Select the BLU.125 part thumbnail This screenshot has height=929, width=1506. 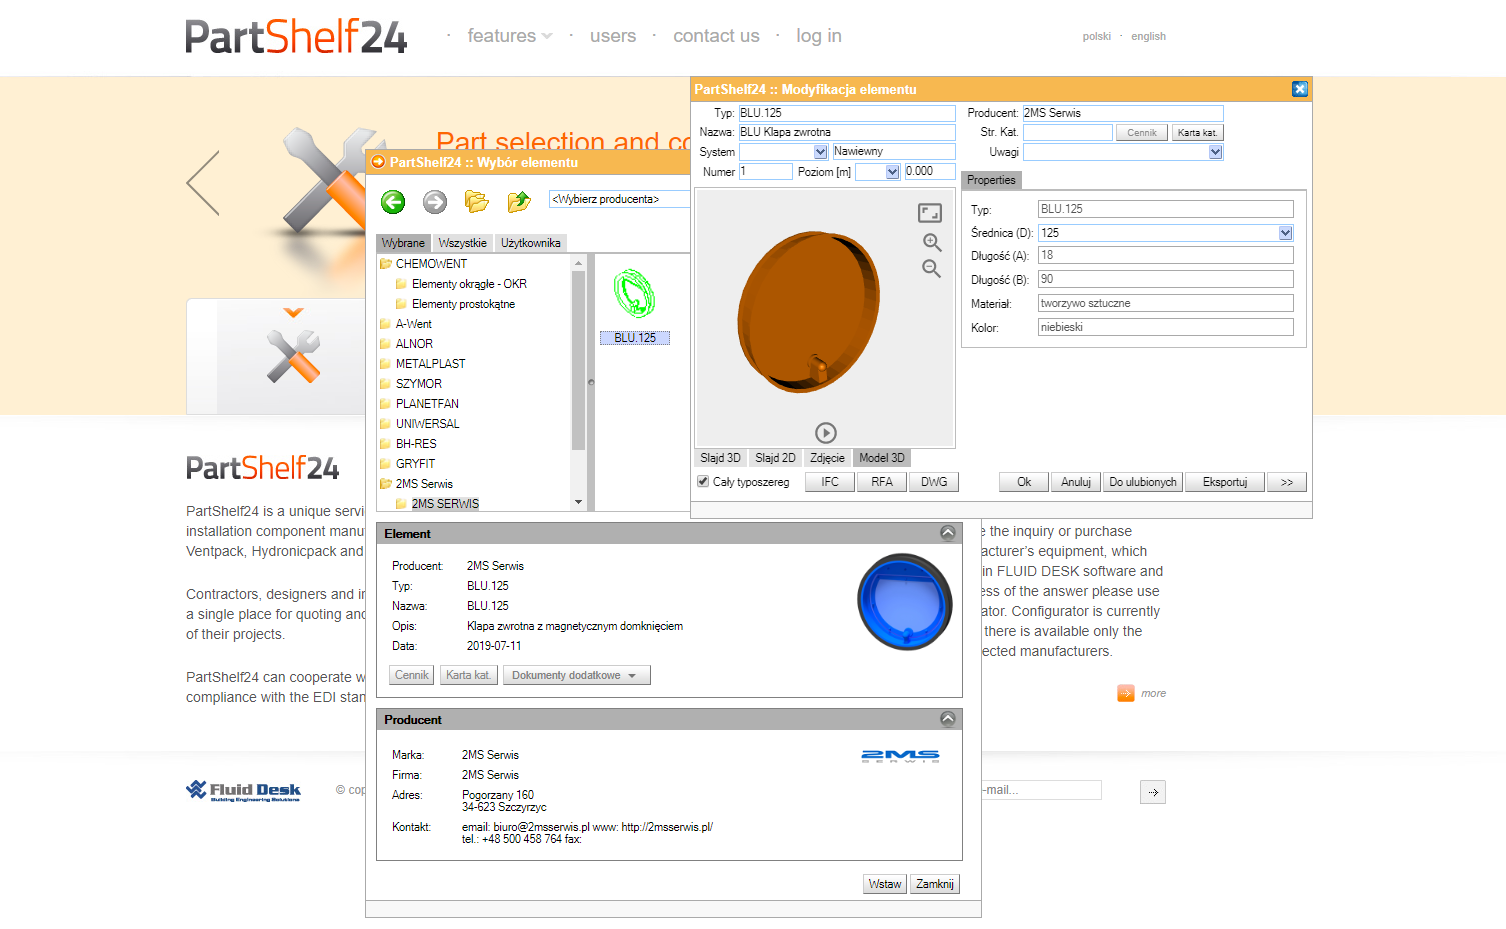click(x=634, y=295)
